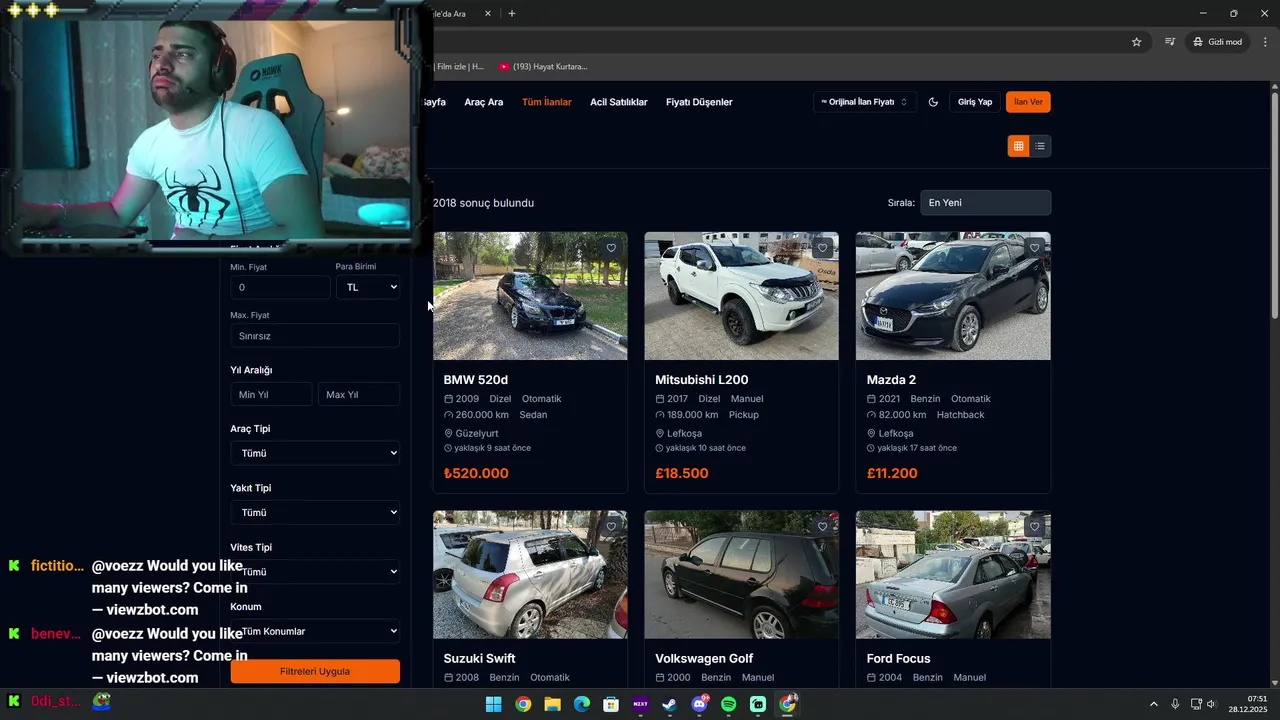Favorite the Suzuki Swift listing heart icon

click(x=611, y=527)
